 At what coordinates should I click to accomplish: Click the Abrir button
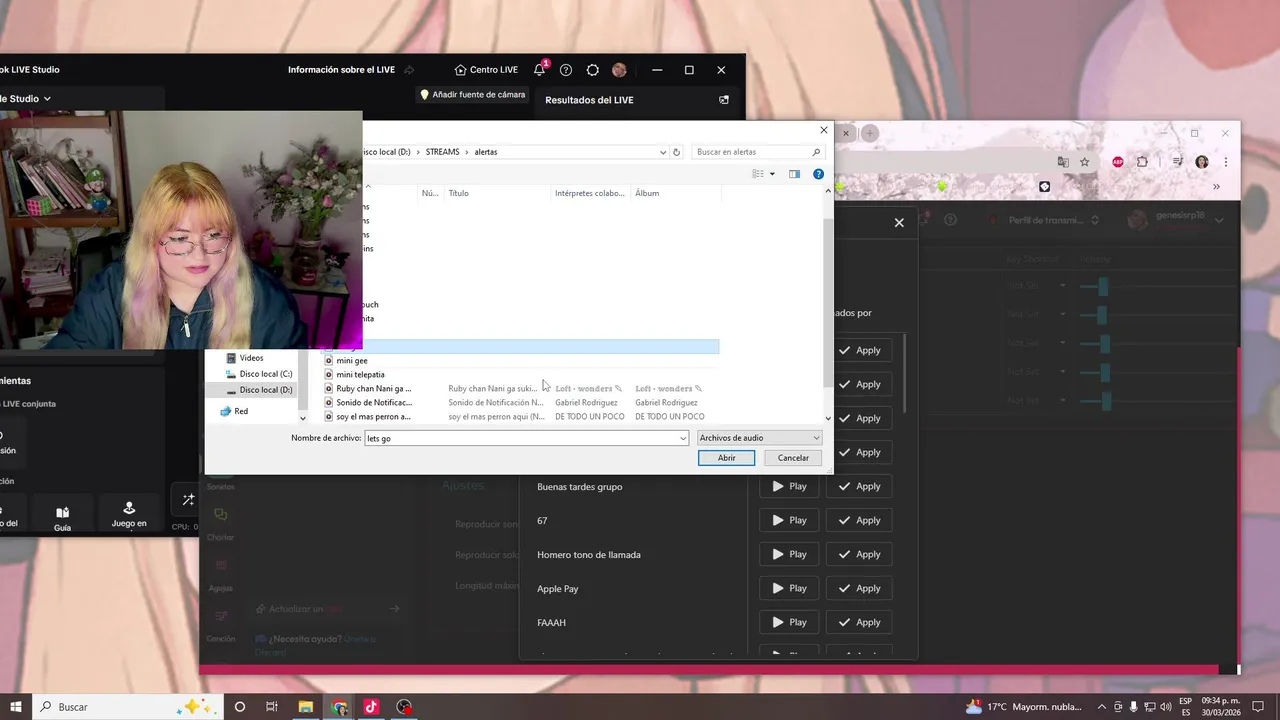coord(726,458)
